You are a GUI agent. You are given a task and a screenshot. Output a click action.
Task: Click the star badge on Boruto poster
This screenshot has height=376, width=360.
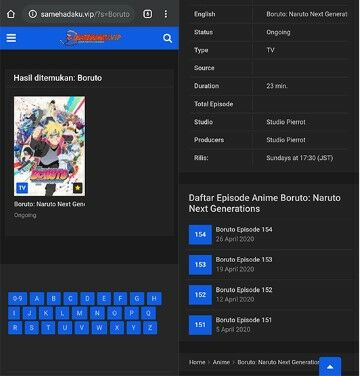point(78,188)
